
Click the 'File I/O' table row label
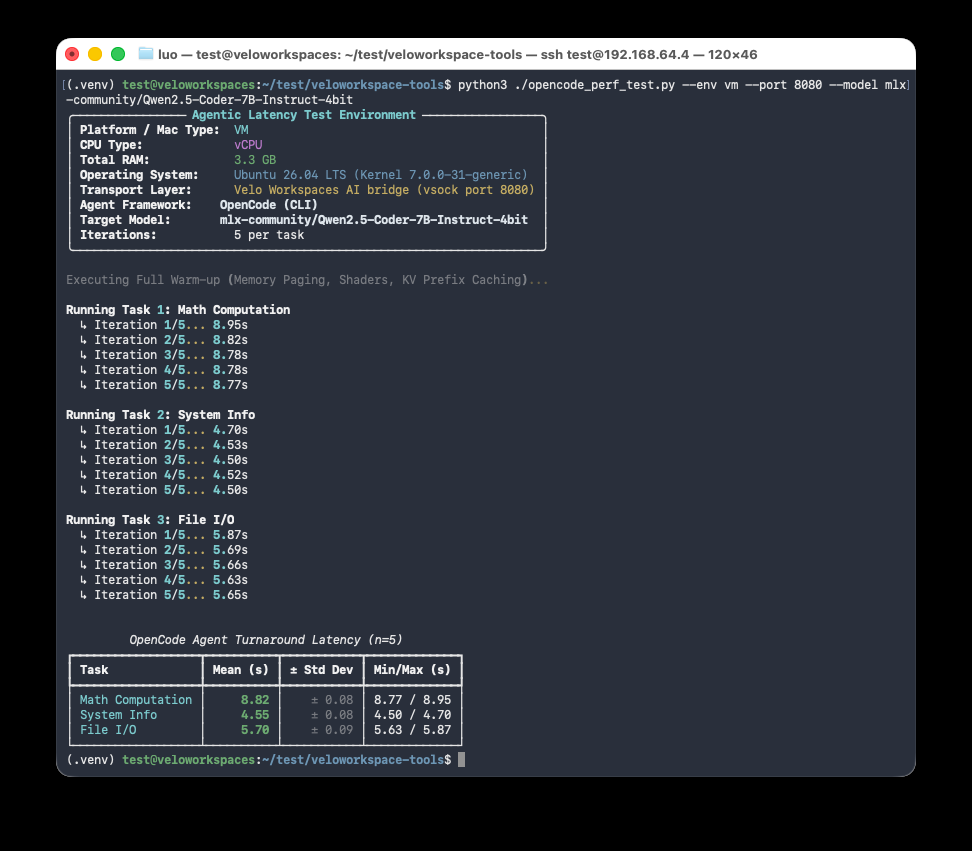click(x=108, y=730)
